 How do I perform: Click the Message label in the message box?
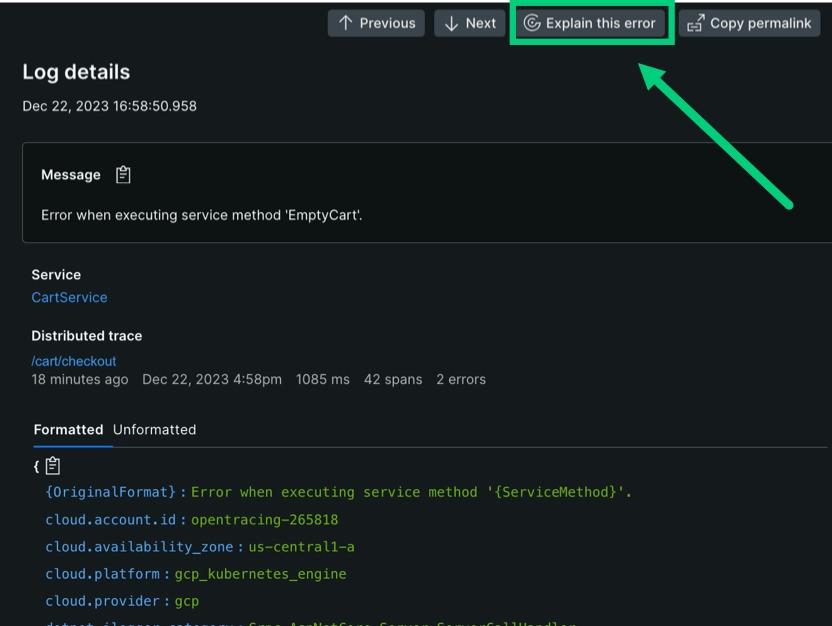pos(71,175)
